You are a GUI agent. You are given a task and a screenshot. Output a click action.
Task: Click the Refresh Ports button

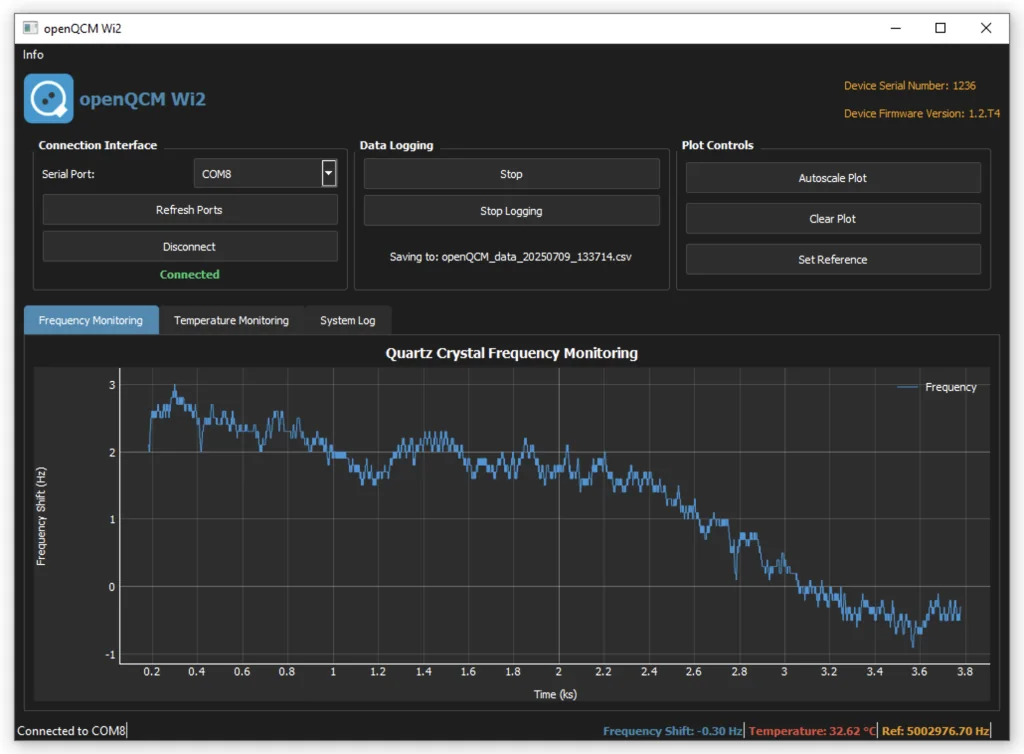pyautogui.click(x=190, y=210)
